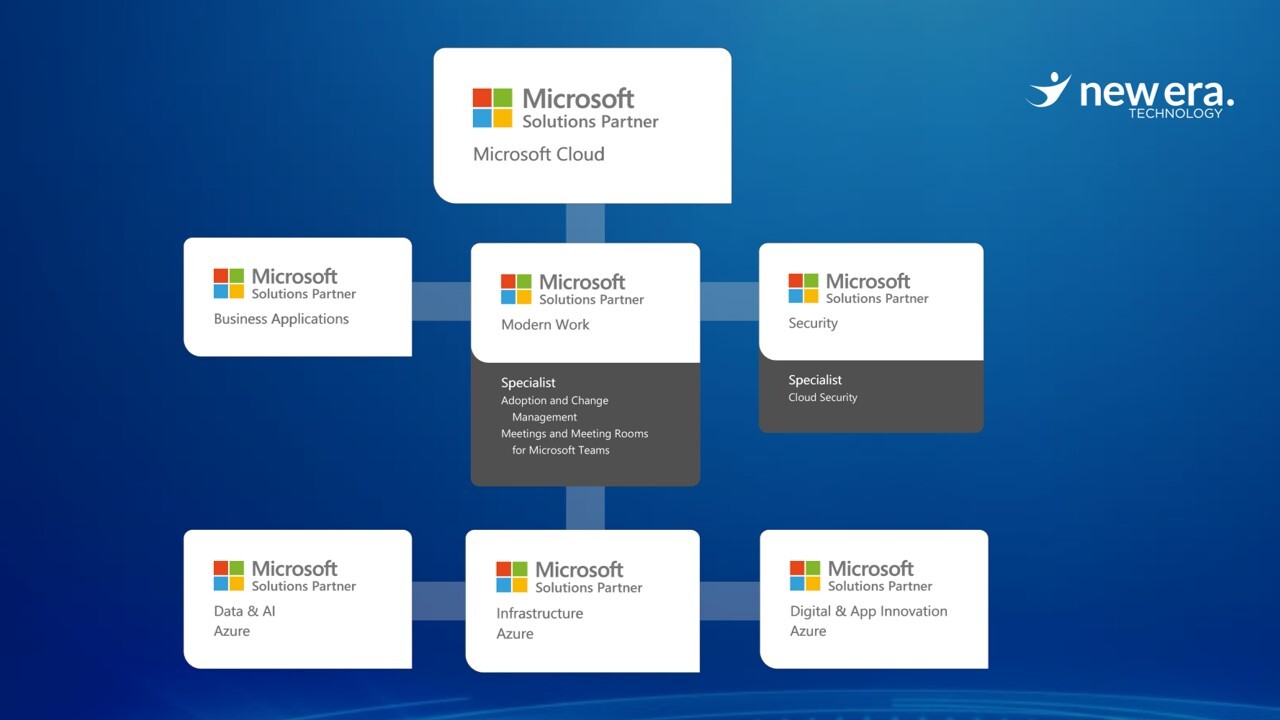This screenshot has height=720, width=1280.
Task: Click the Microsoft logo in the Infrastructure card
Action: tap(512, 577)
